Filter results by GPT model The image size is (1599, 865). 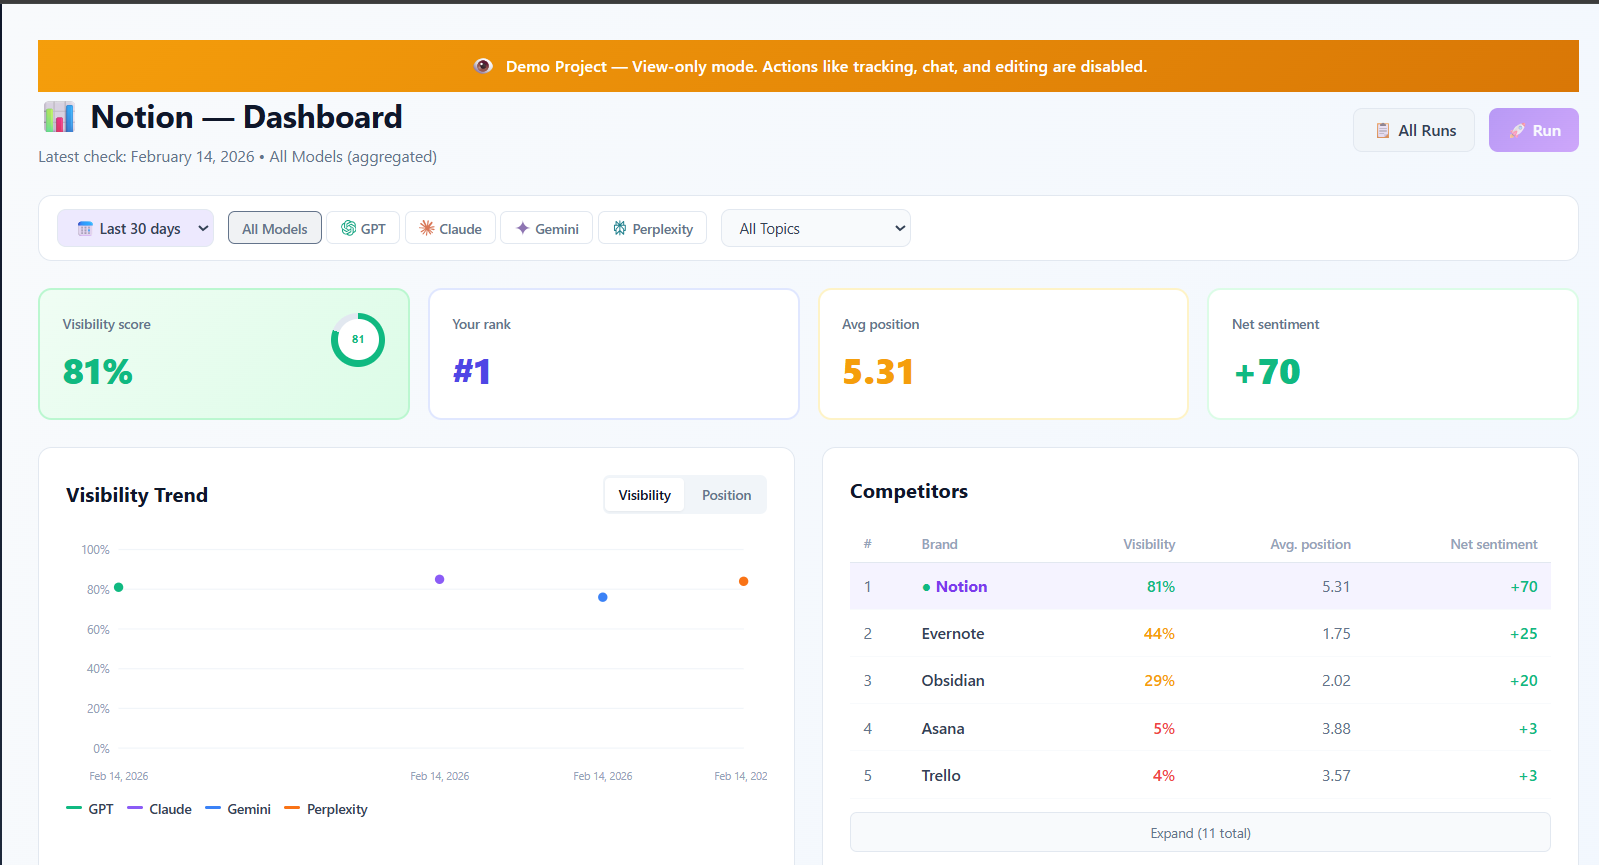(x=363, y=228)
